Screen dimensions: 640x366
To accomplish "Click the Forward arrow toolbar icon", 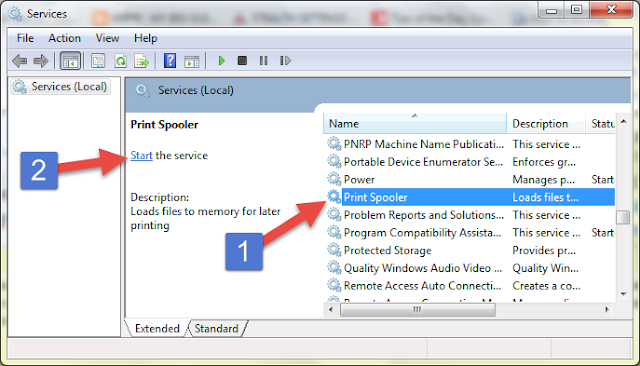I will pos(41,61).
